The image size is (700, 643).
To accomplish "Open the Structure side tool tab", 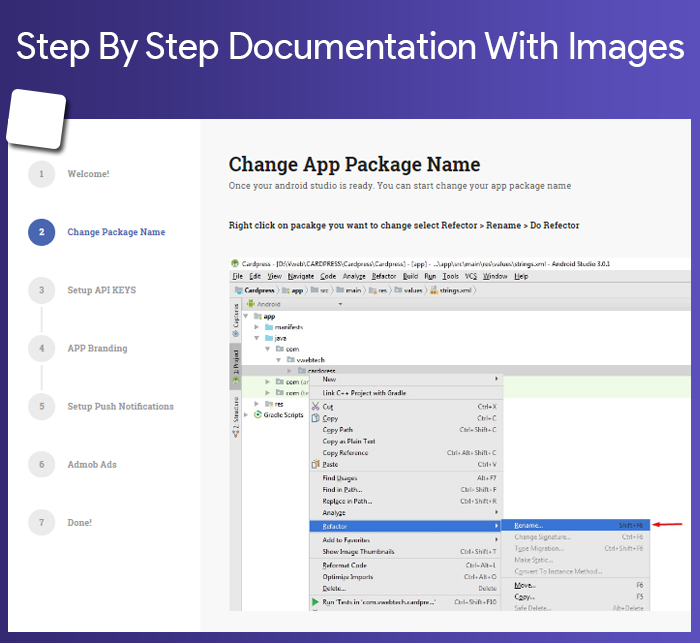I will pos(235,417).
